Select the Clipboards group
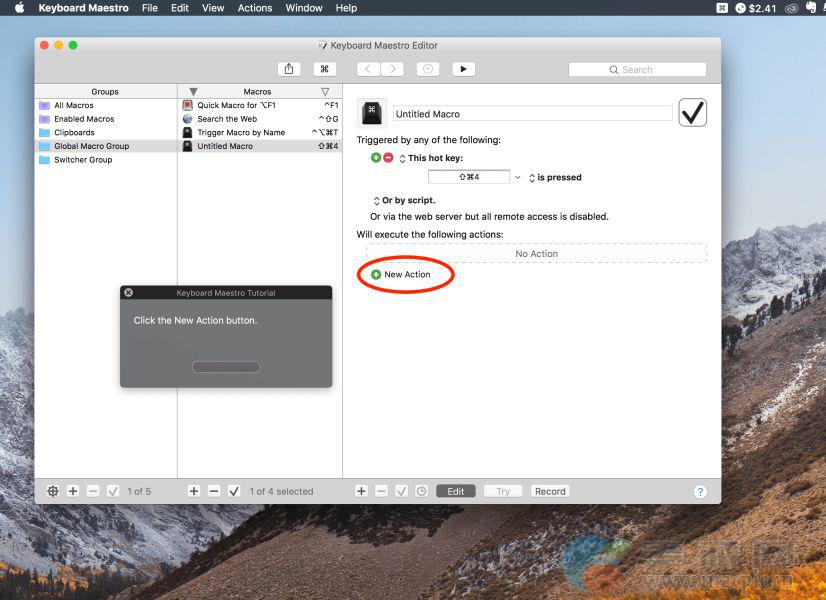826x600 pixels. click(x=106, y=133)
